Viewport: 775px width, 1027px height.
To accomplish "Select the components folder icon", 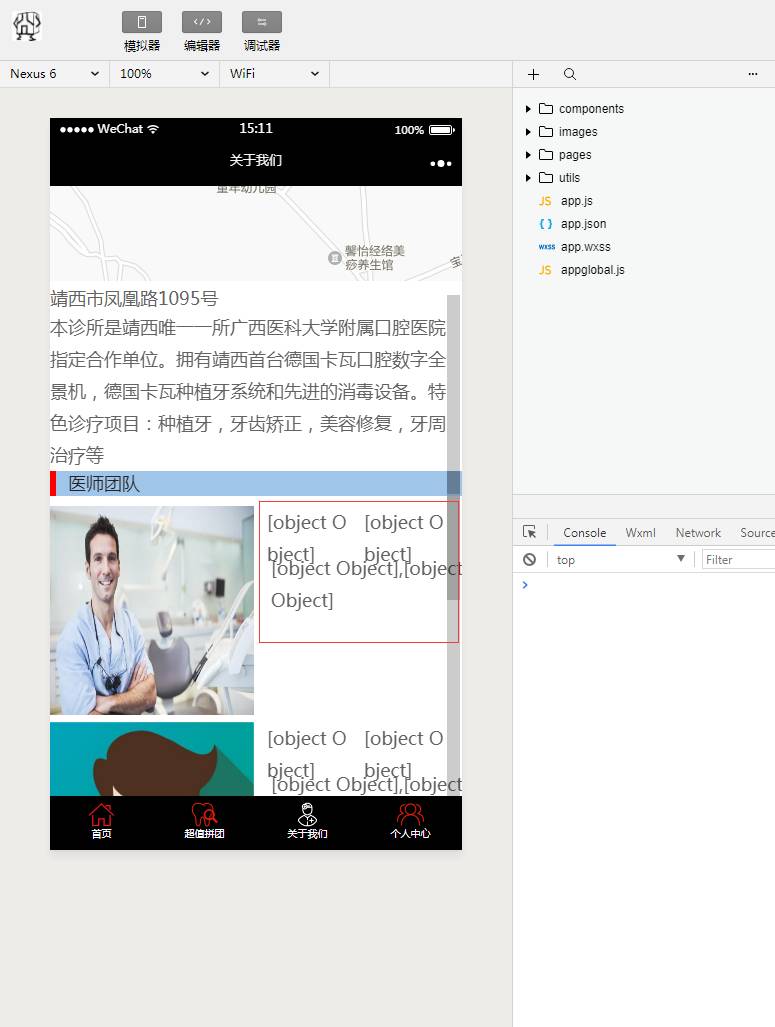I will (546, 109).
